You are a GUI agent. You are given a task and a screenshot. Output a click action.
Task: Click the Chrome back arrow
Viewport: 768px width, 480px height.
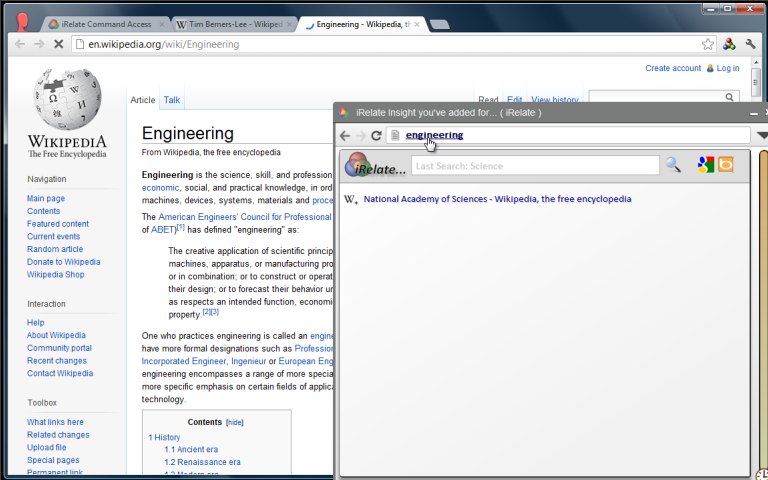(20, 44)
